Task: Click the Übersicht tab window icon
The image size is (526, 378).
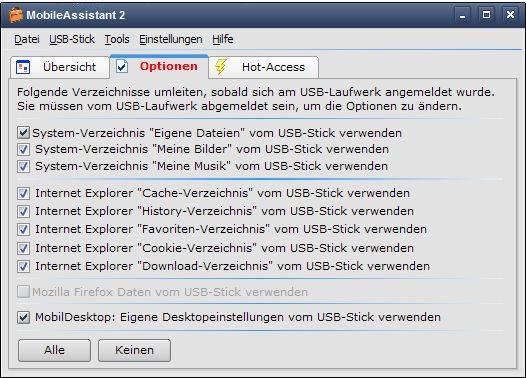Action: tap(23, 67)
